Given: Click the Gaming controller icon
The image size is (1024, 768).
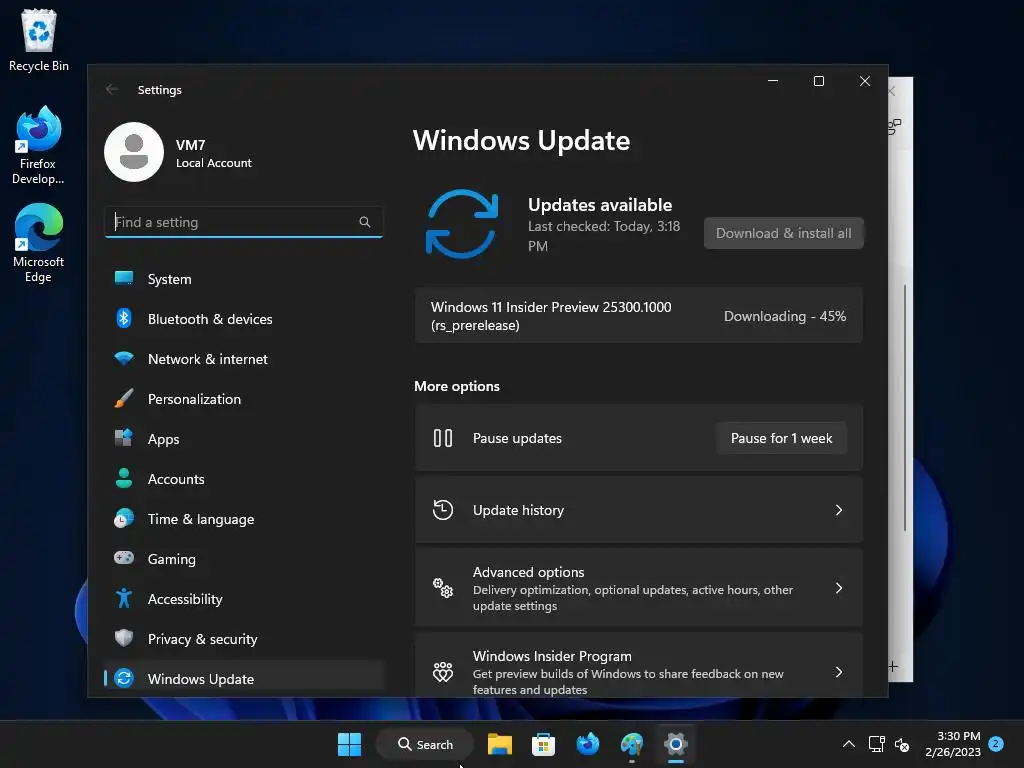Looking at the screenshot, I should (x=123, y=558).
